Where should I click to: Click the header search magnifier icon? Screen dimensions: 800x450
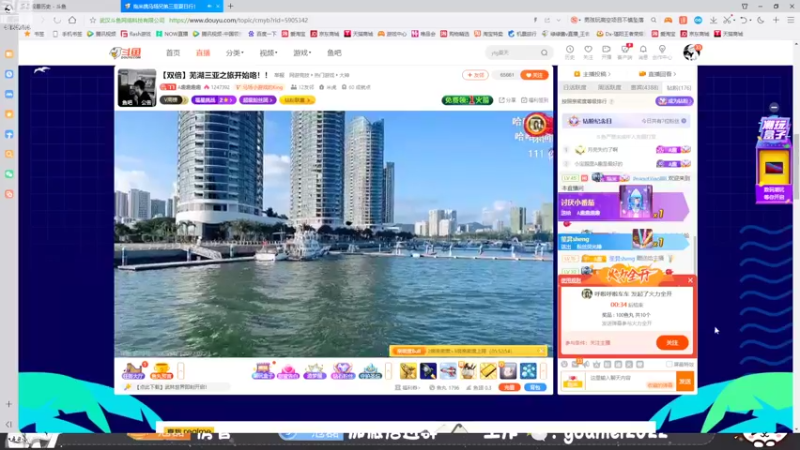(x=544, y=53)
